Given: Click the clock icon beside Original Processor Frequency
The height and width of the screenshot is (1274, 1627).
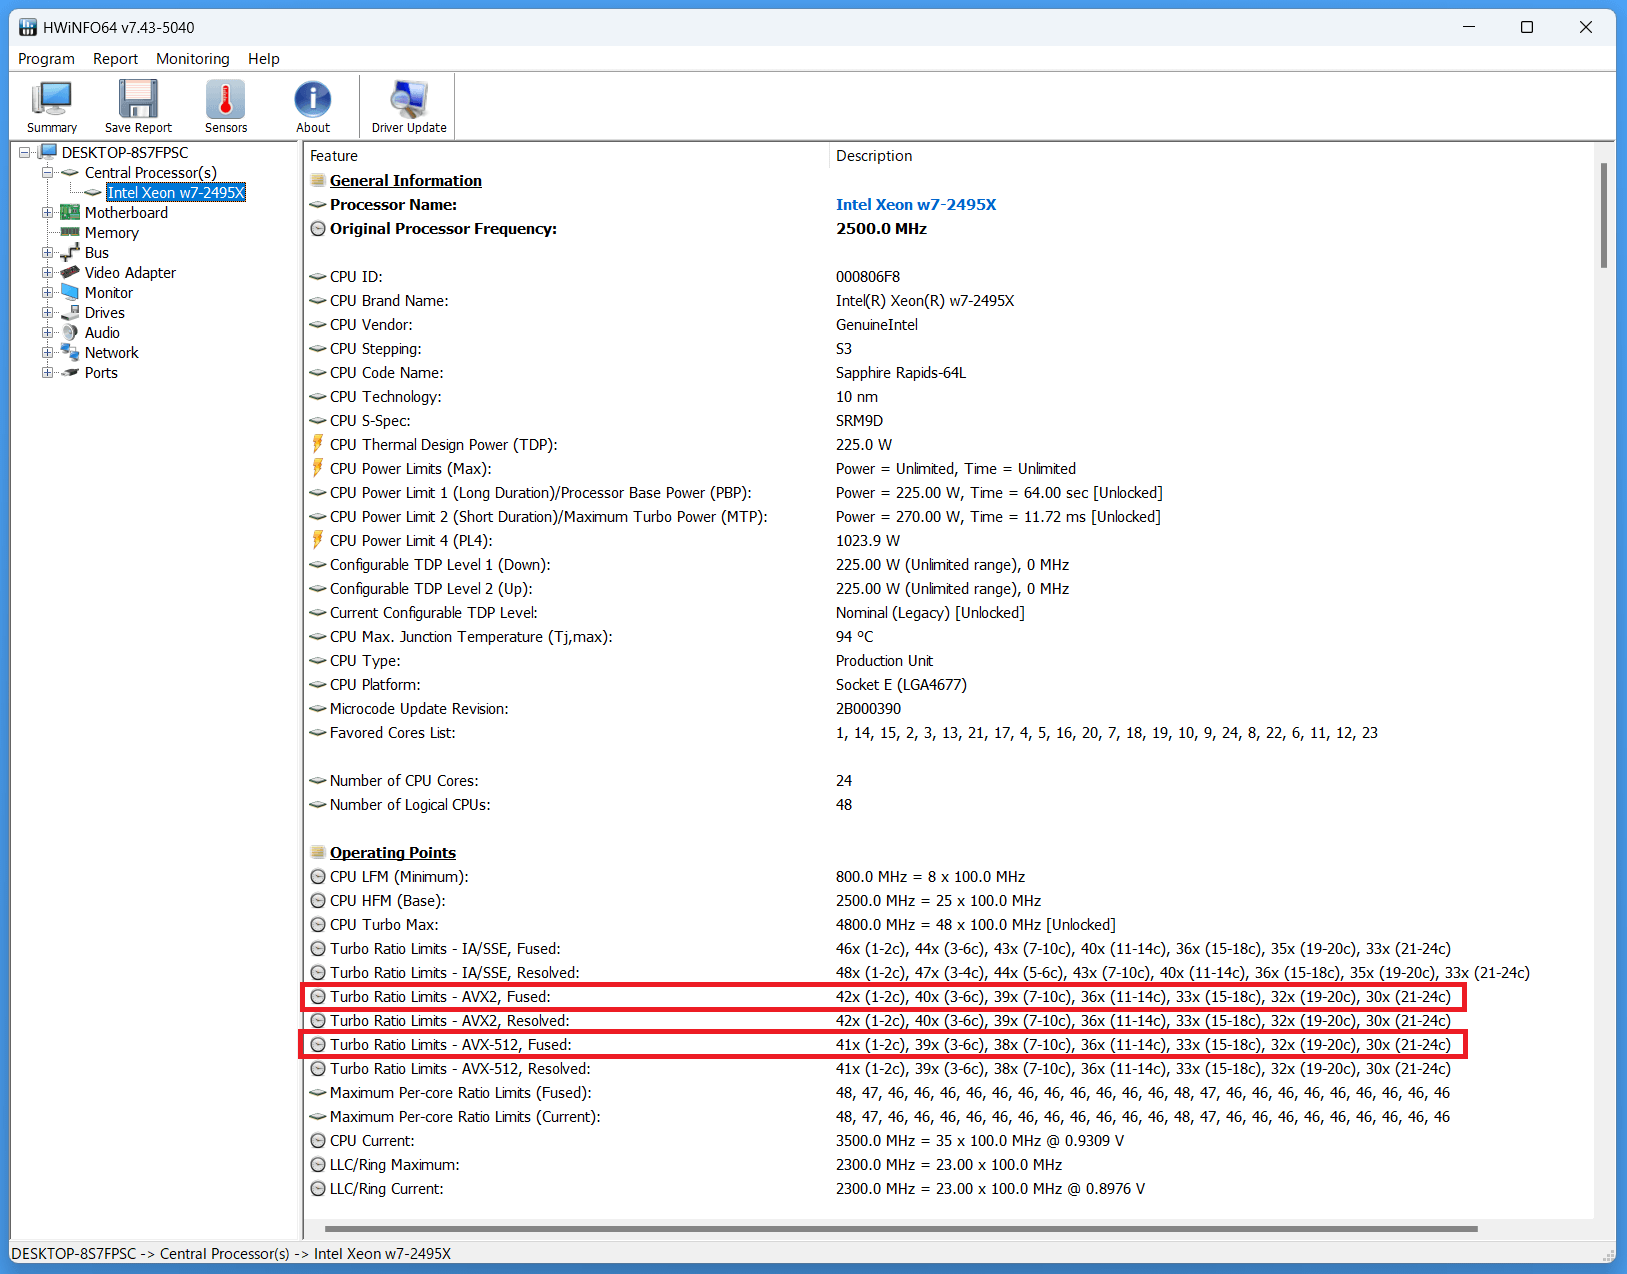Looking at the screenshot, I should coord(318,228).
